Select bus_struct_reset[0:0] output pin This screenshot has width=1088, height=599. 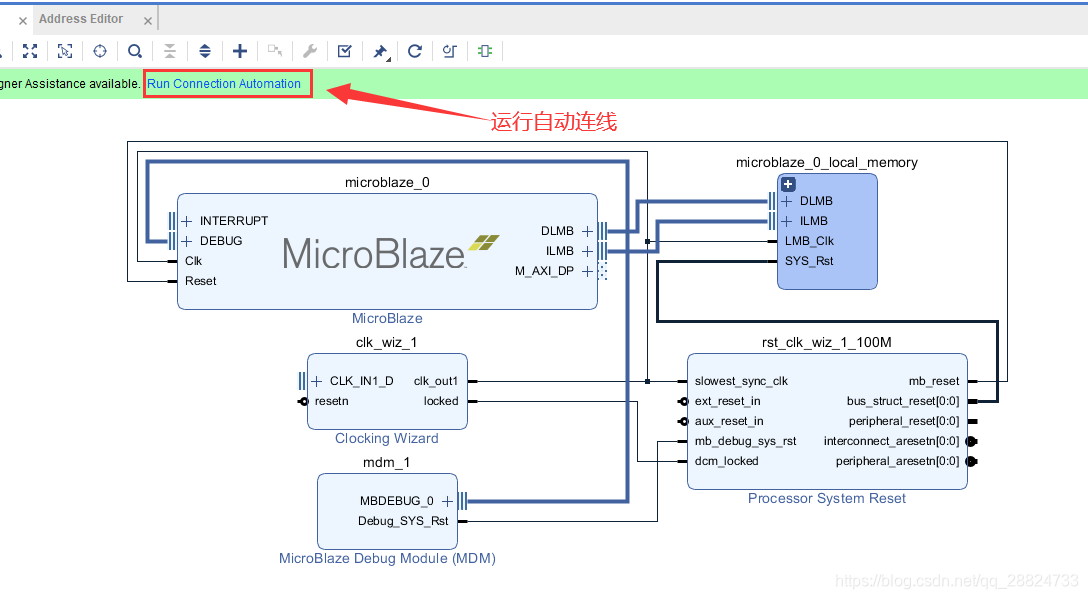tap(903, 401)
